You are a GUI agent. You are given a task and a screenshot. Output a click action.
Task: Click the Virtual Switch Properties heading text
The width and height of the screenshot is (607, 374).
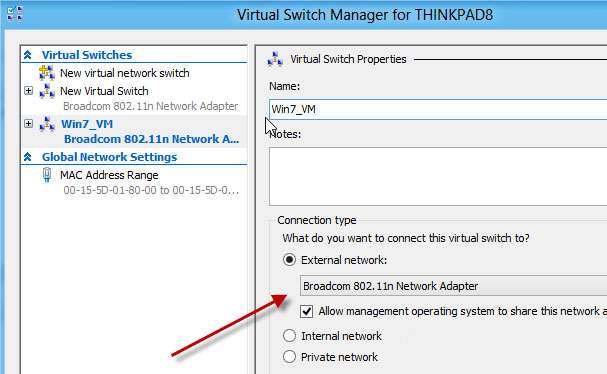pyautogui.click(x=348, y=59)
